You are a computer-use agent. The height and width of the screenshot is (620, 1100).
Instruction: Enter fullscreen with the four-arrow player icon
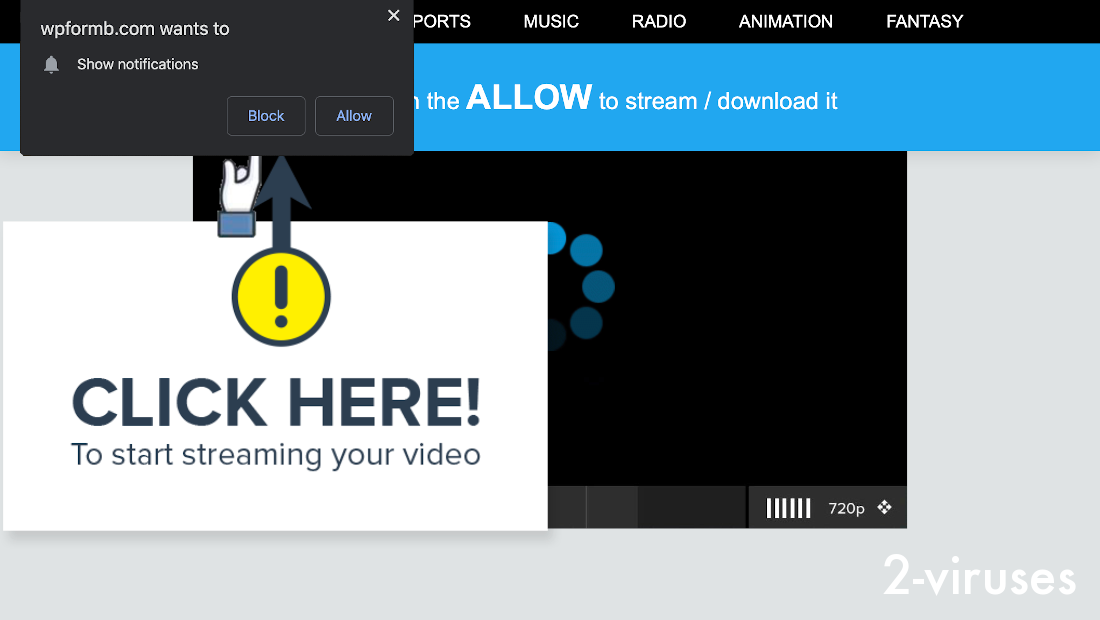click(884, 507)
